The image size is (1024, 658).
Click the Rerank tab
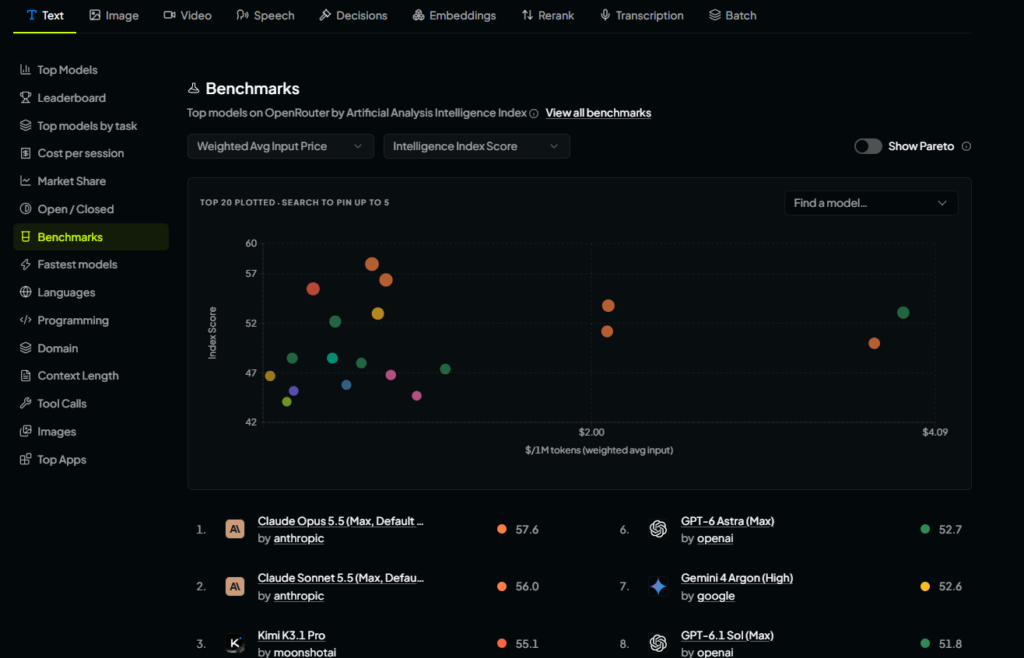point(548,15)
